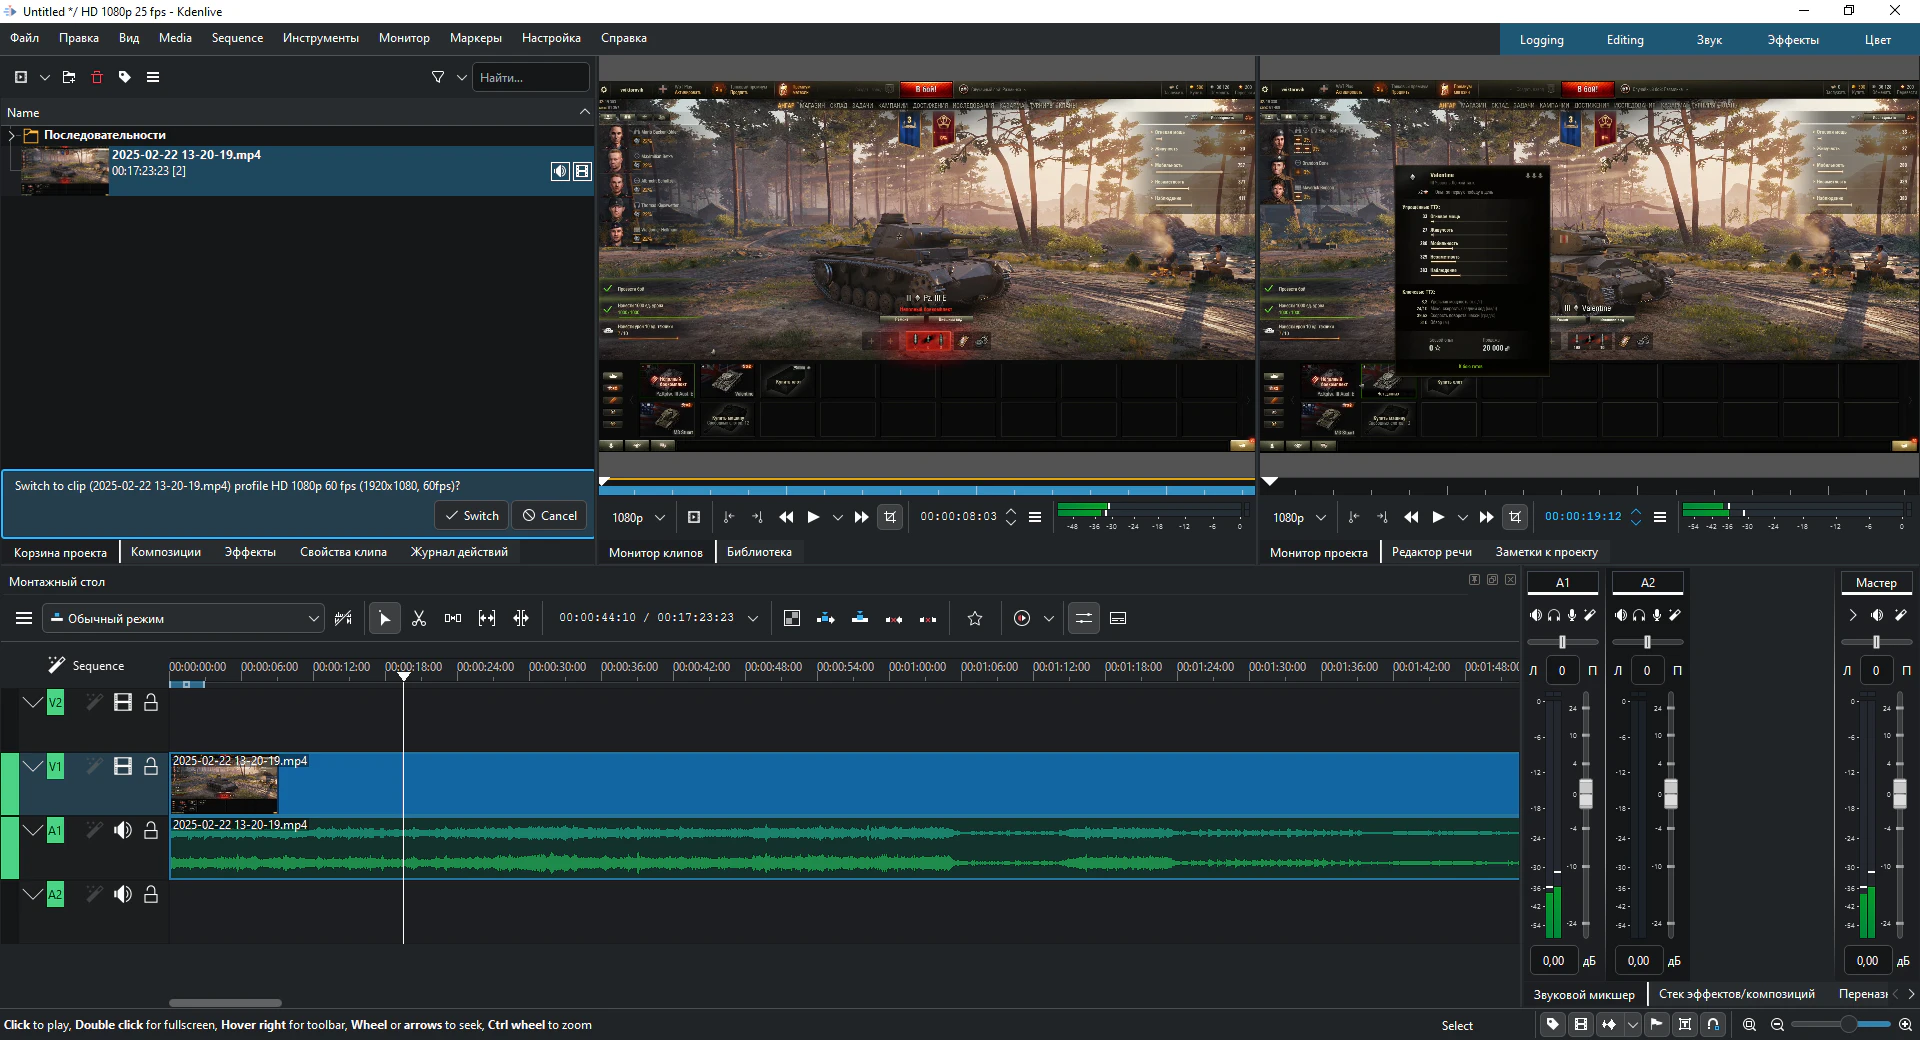The height and width of the screenshot is (1040, 1920).
Task: Activate the spacer tool in timeline toolbar
Action: [x=453, y=619]
